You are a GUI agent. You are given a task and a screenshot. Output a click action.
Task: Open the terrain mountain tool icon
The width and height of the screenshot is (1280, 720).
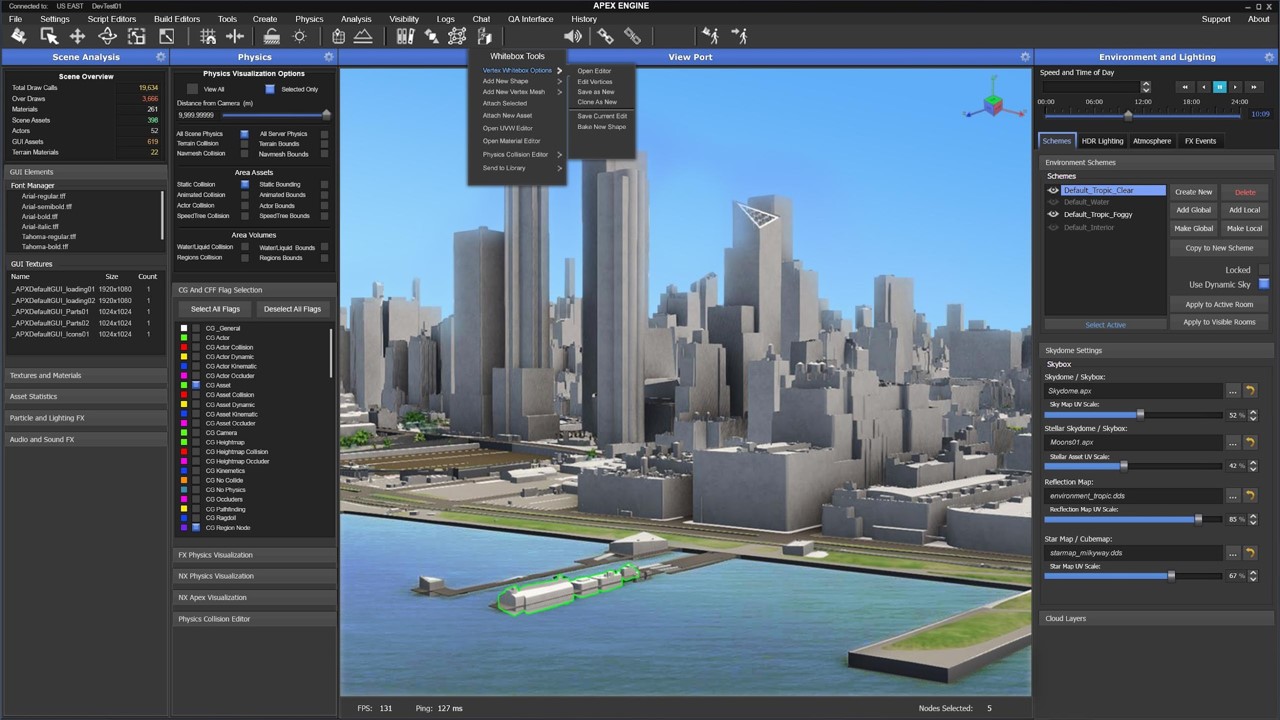[364, 37]
